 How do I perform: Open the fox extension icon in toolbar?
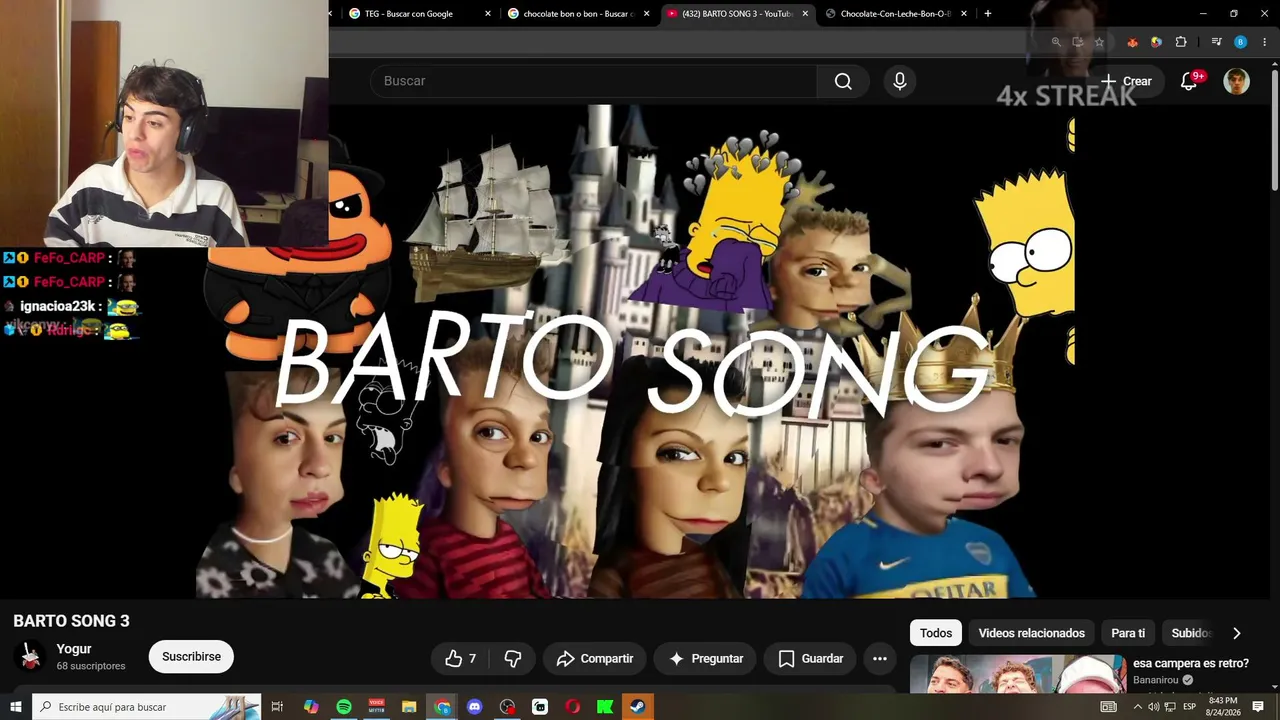[1132, 42]
